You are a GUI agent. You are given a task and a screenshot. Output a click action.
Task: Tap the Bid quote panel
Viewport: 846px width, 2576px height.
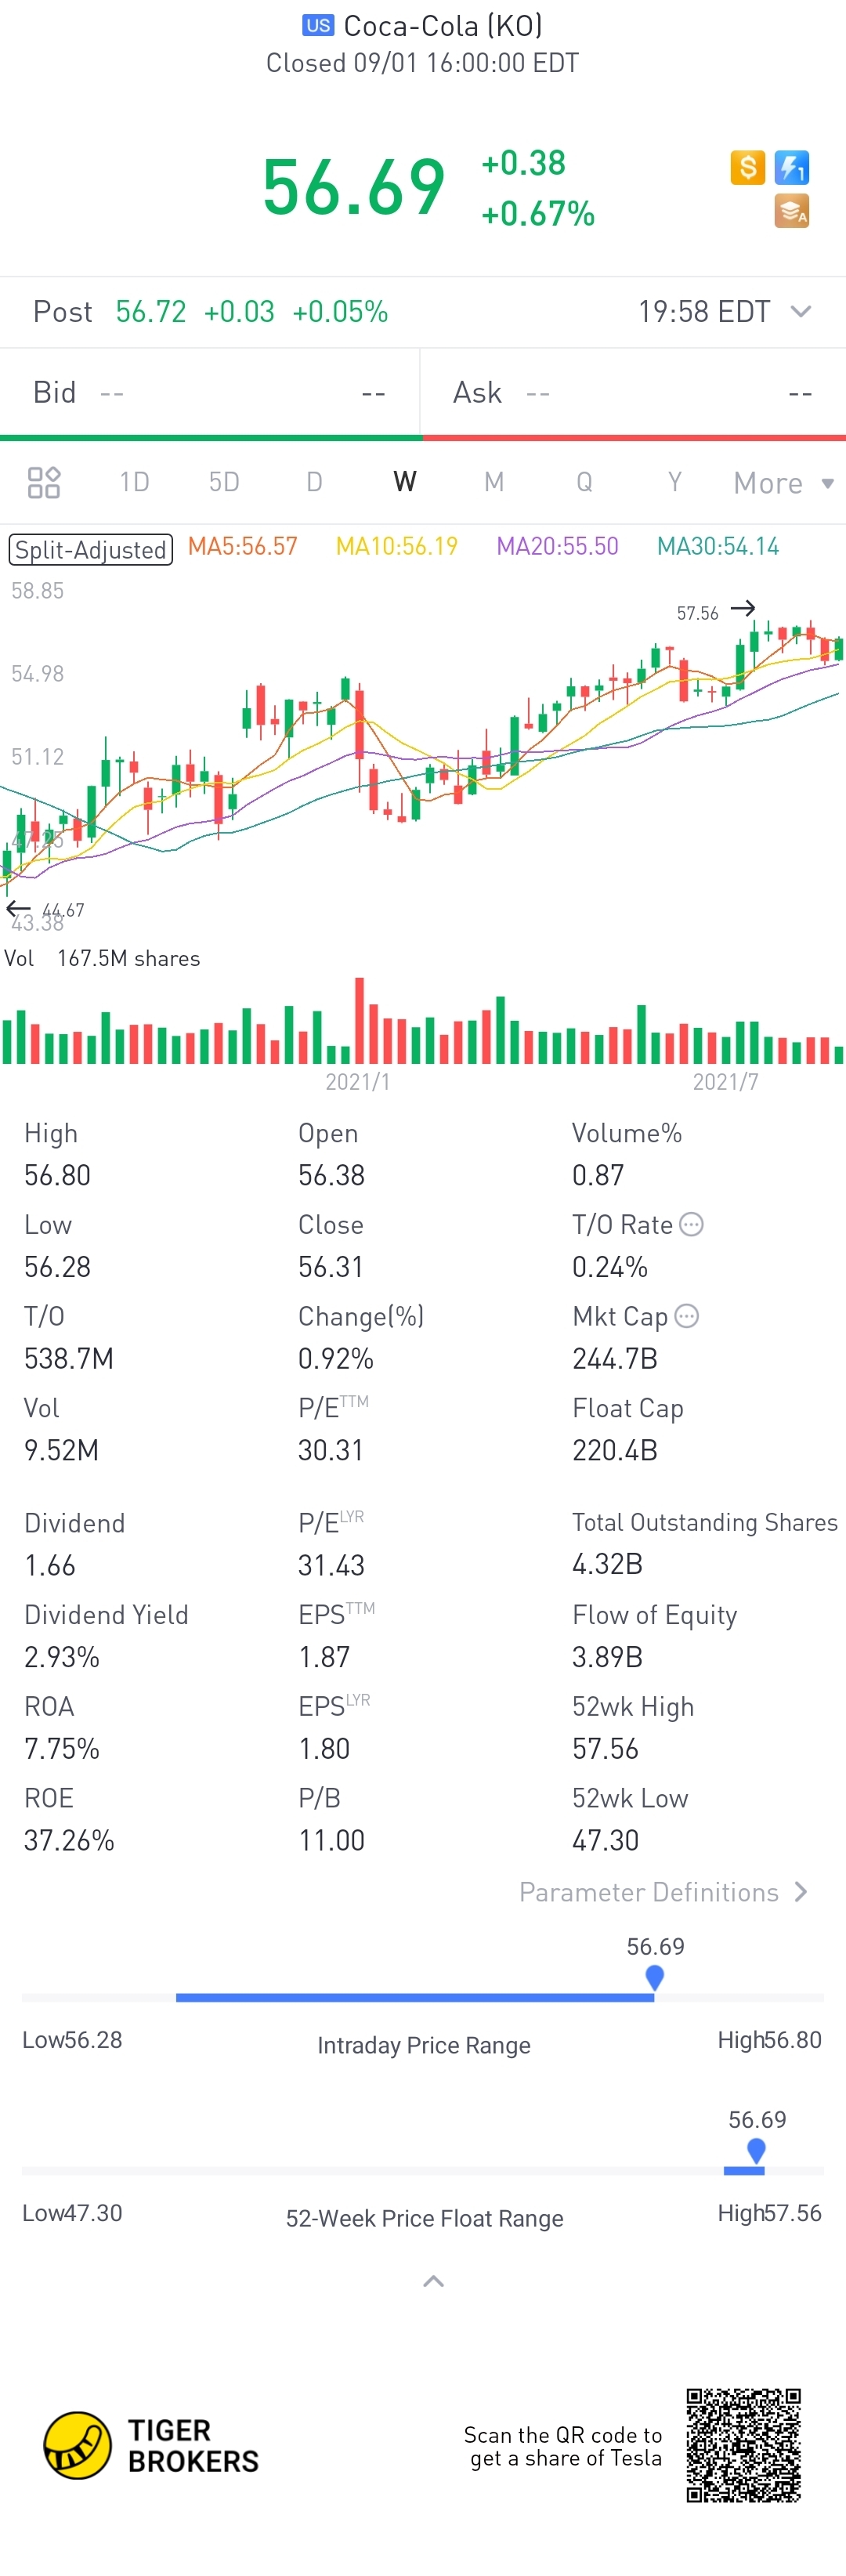(210, 392)
